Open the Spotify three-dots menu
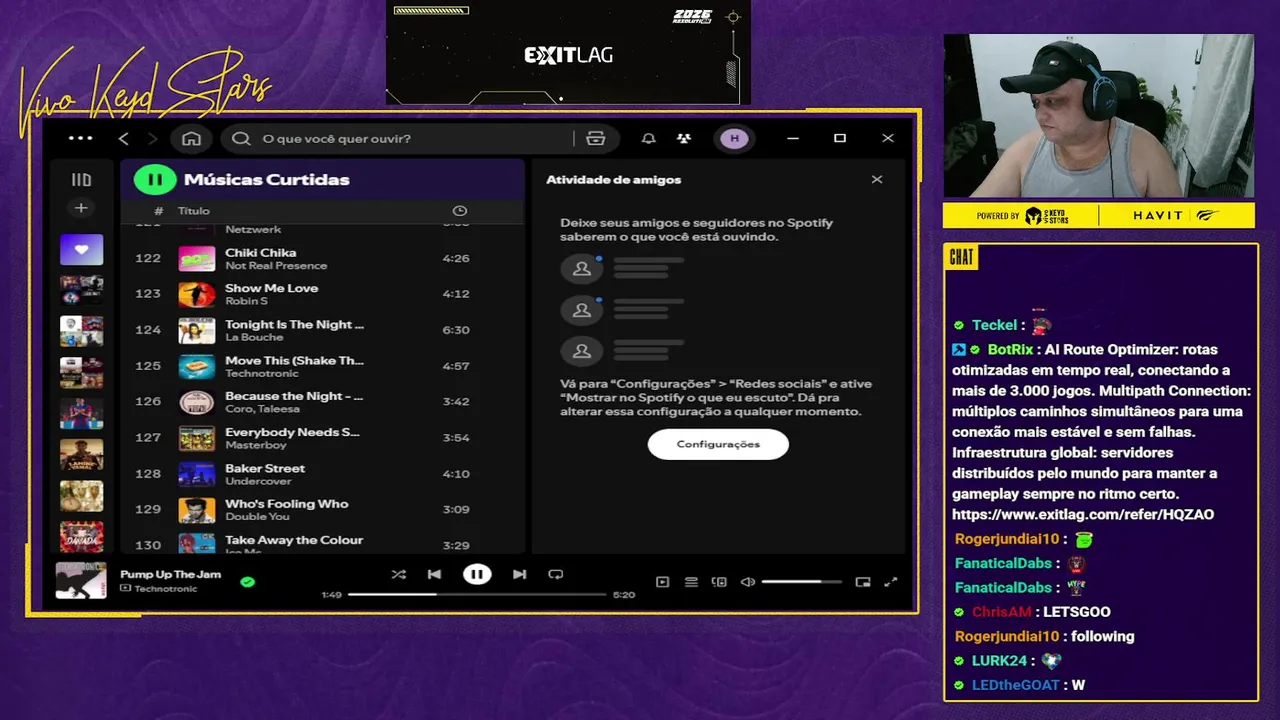 (x=80, y=138)
